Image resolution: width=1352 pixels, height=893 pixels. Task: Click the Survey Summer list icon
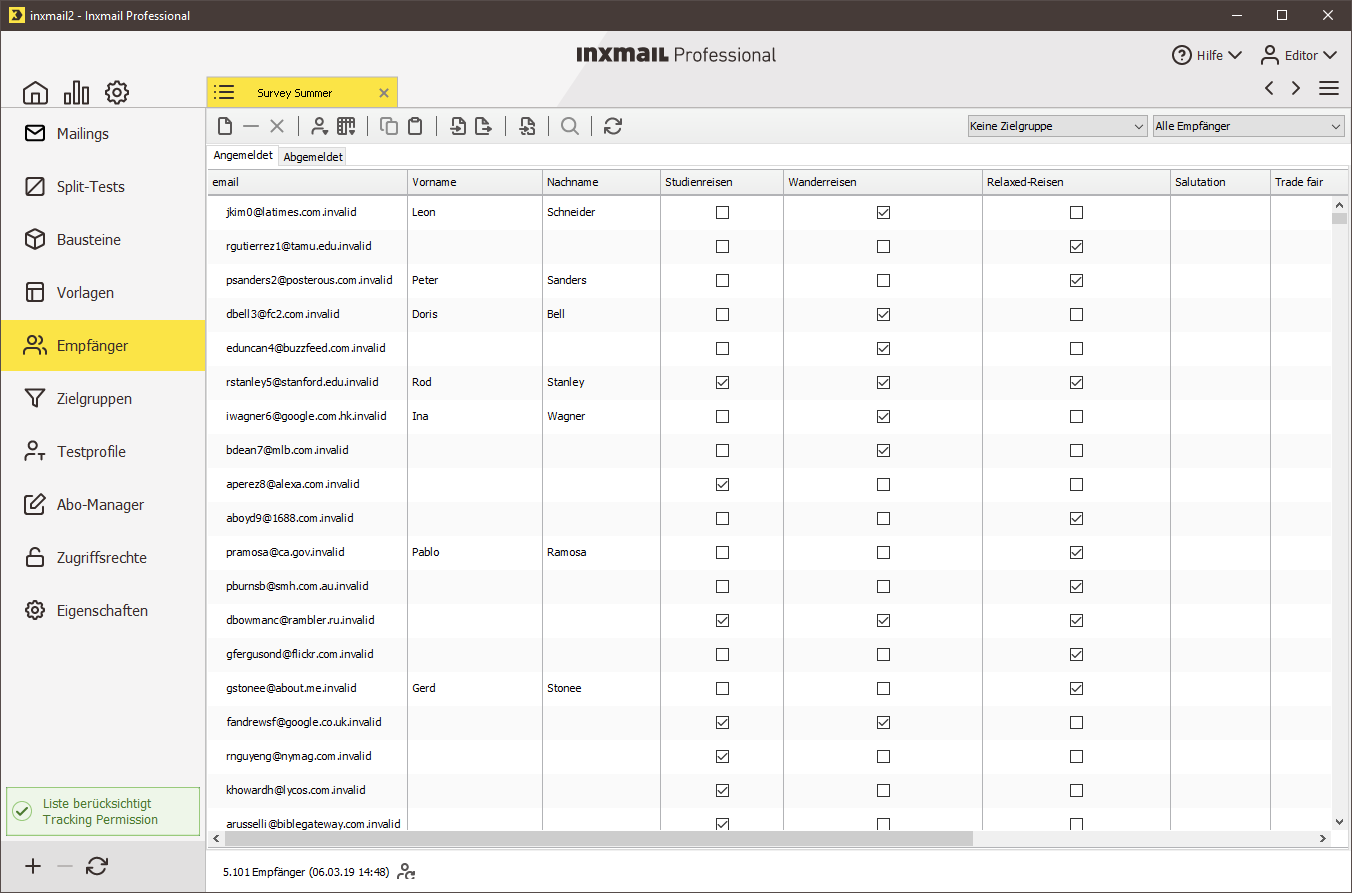224,93
